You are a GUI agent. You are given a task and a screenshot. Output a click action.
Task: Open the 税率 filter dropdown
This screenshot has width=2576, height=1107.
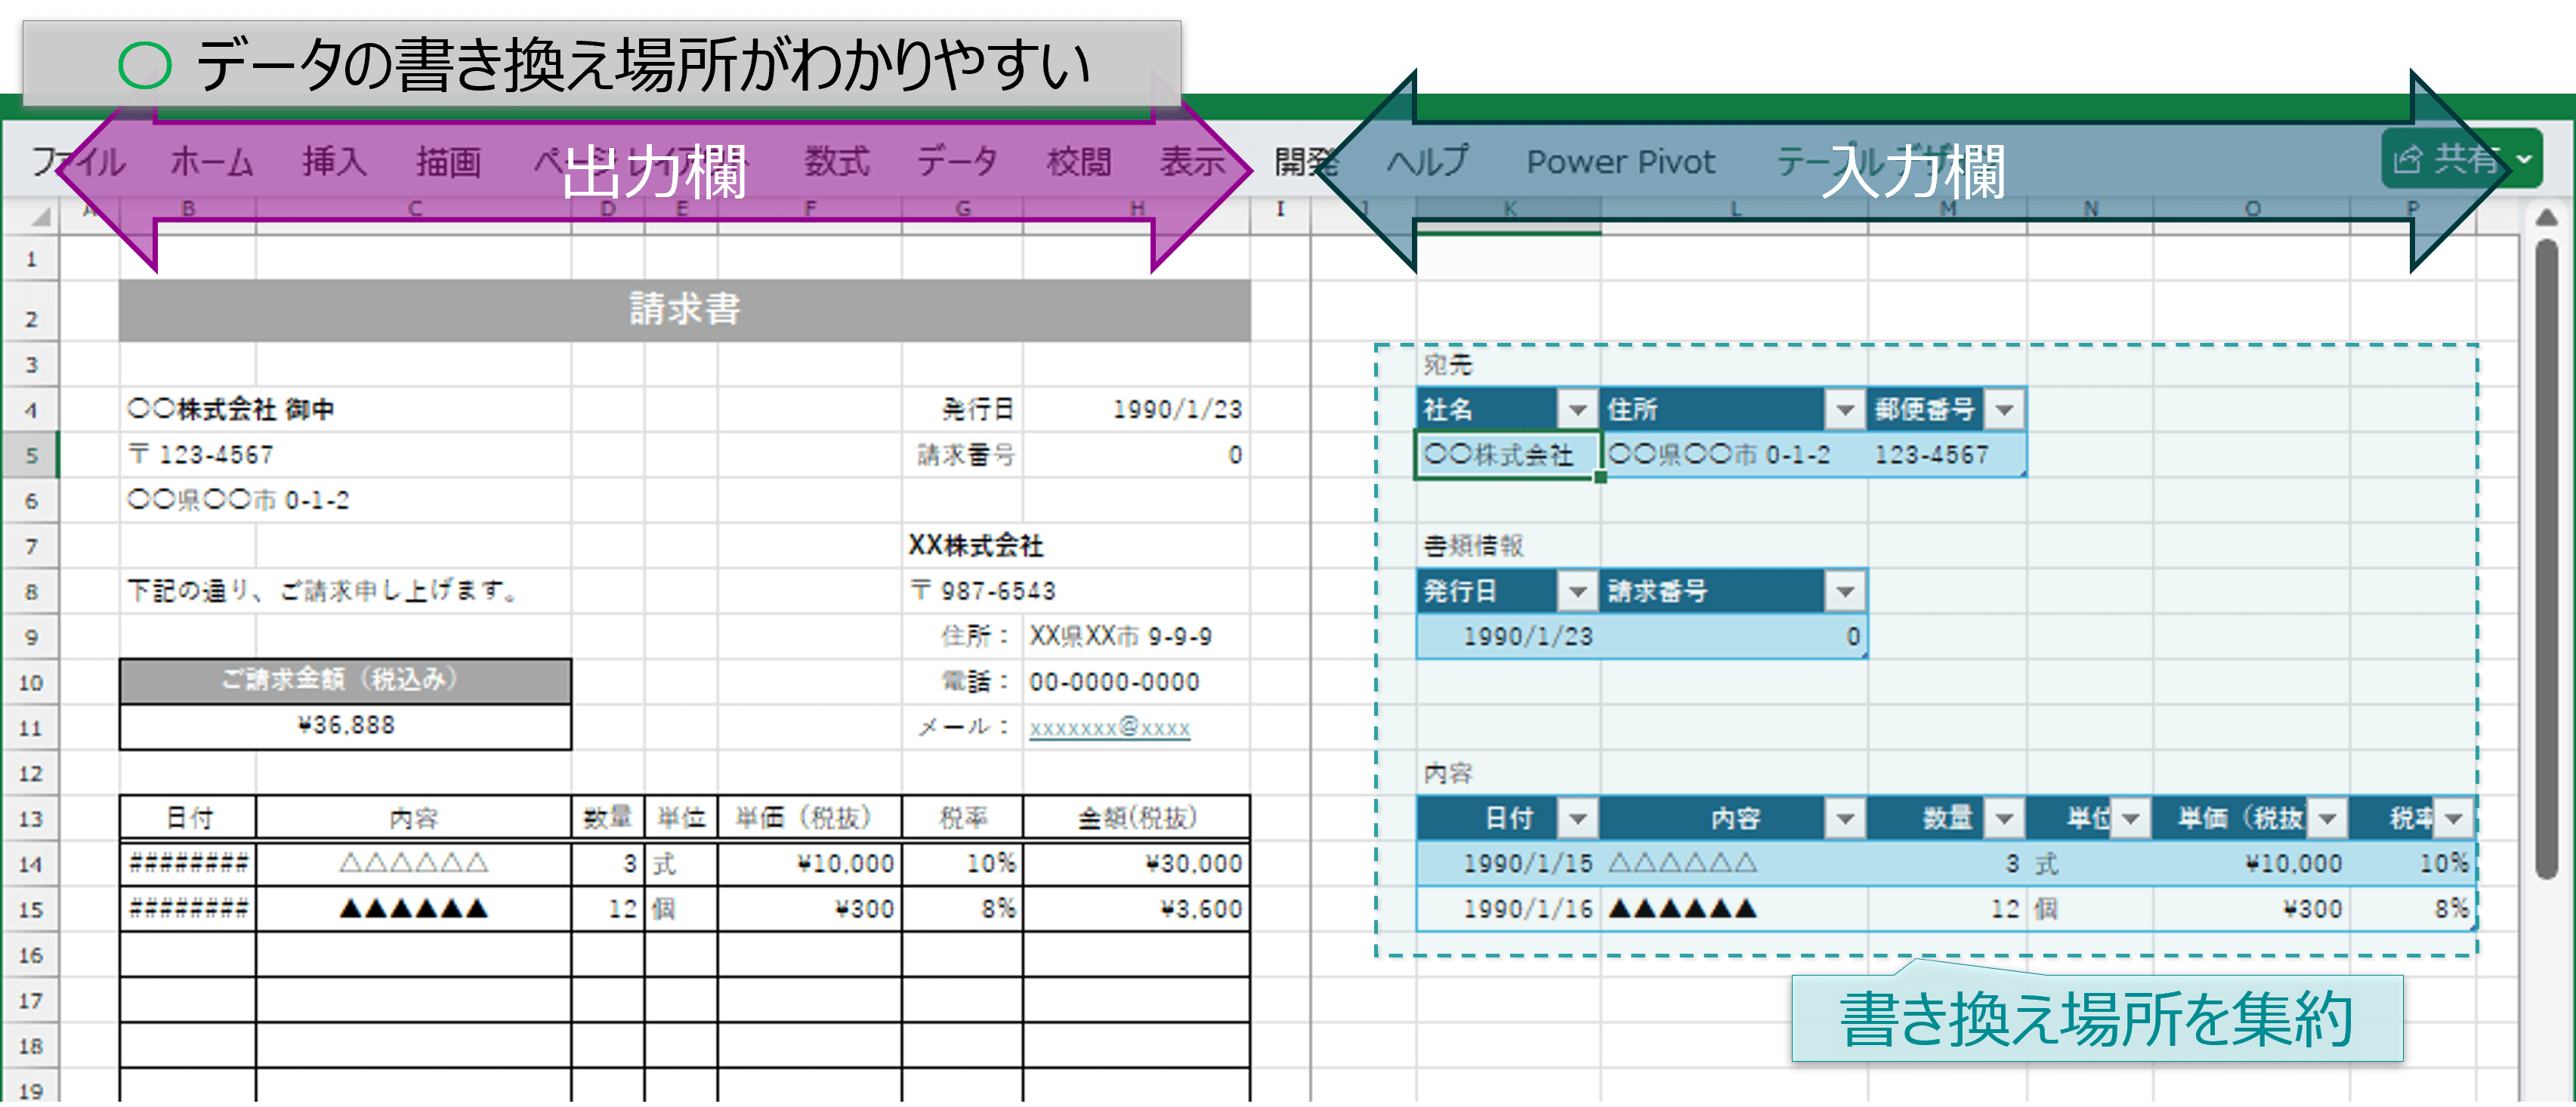2454,818
